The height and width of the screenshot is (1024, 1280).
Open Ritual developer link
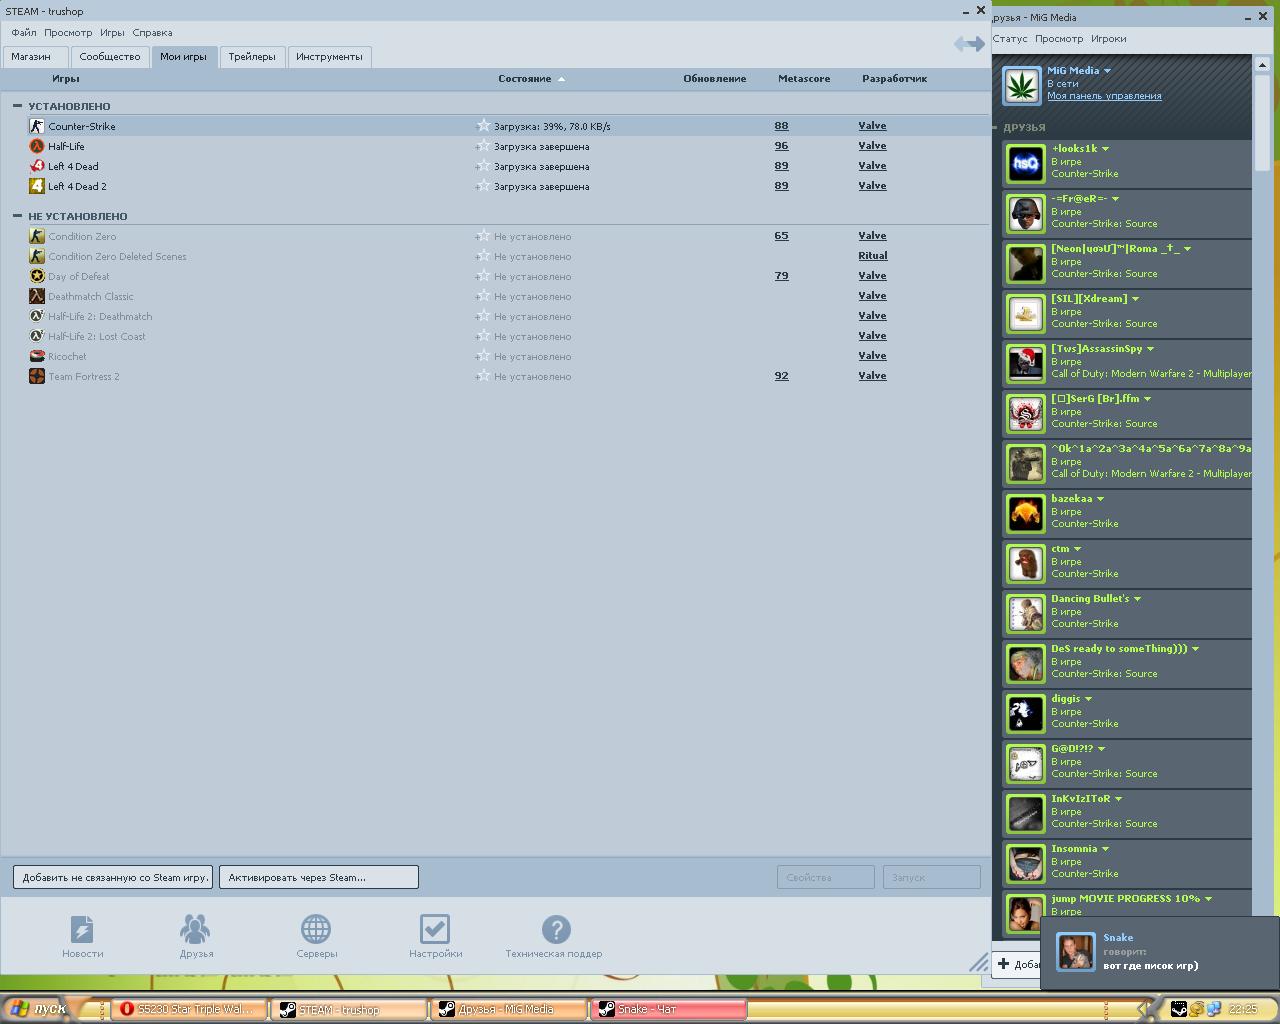click(x=873, y=256)
